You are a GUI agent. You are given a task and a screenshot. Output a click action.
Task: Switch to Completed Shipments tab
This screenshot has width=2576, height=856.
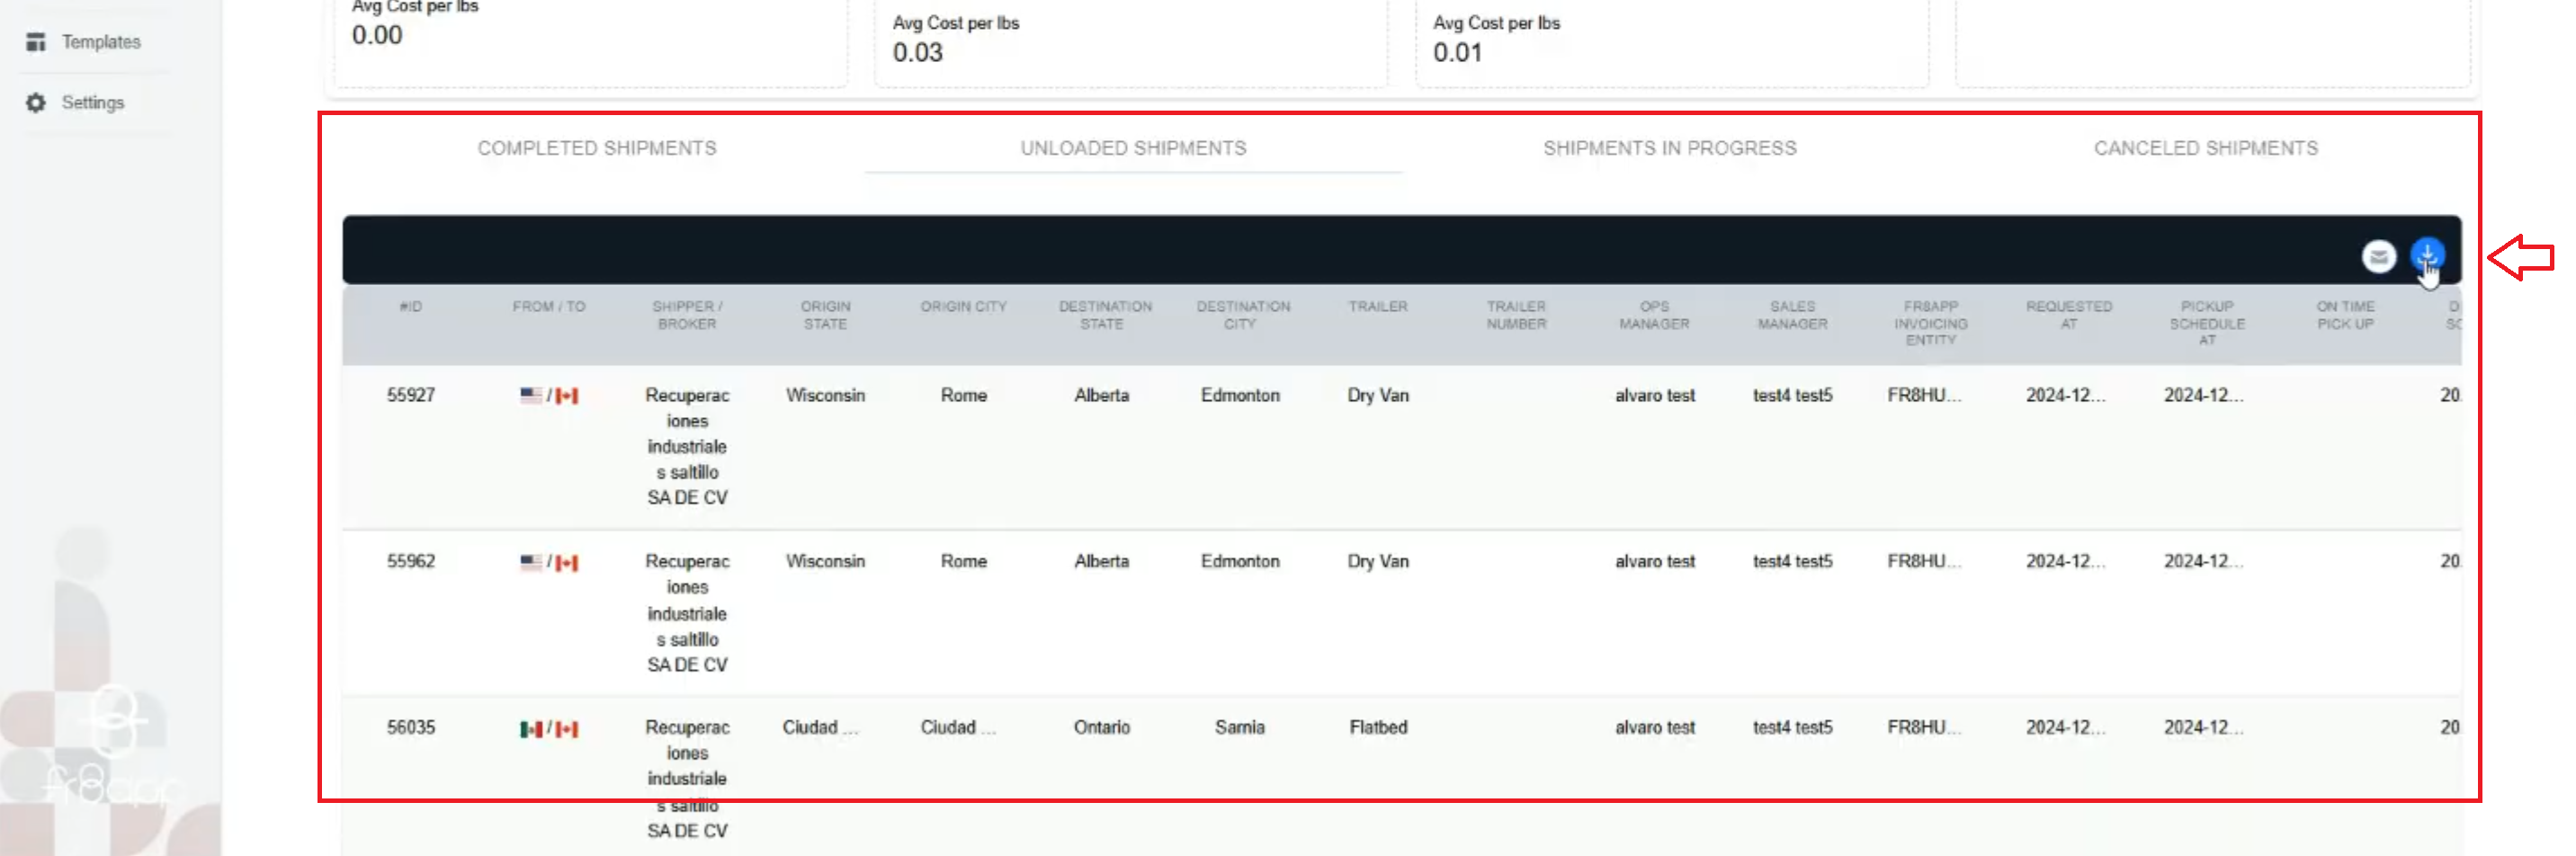597,148
